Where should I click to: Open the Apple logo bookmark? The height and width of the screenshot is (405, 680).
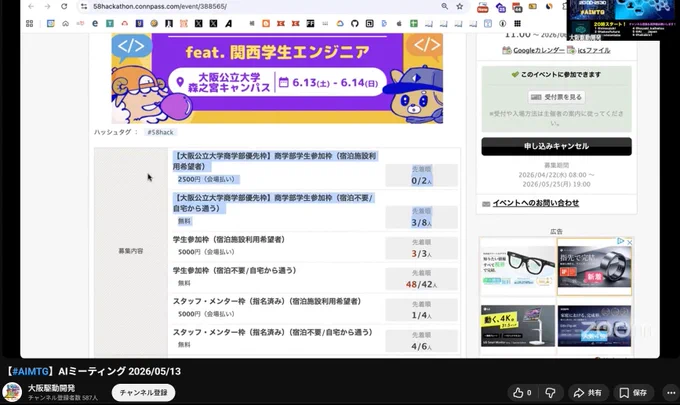[x=399, y=23]
